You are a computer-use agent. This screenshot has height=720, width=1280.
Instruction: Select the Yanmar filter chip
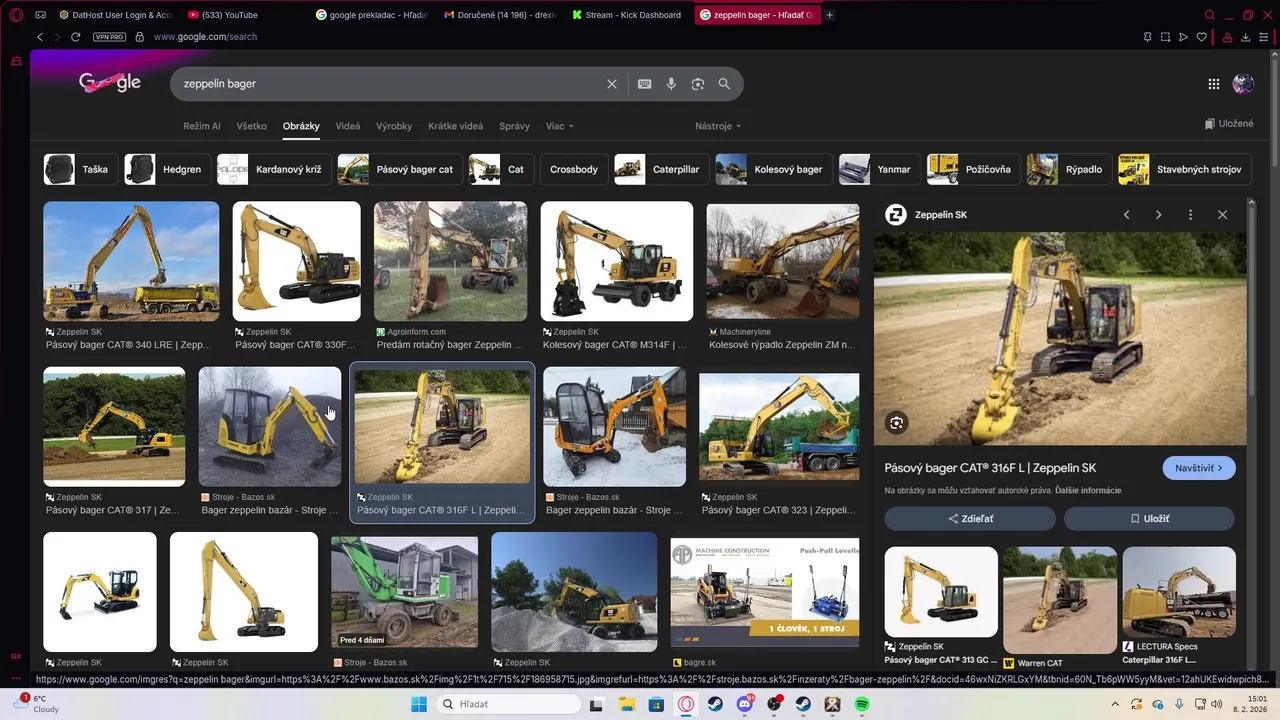pos(878,169)
